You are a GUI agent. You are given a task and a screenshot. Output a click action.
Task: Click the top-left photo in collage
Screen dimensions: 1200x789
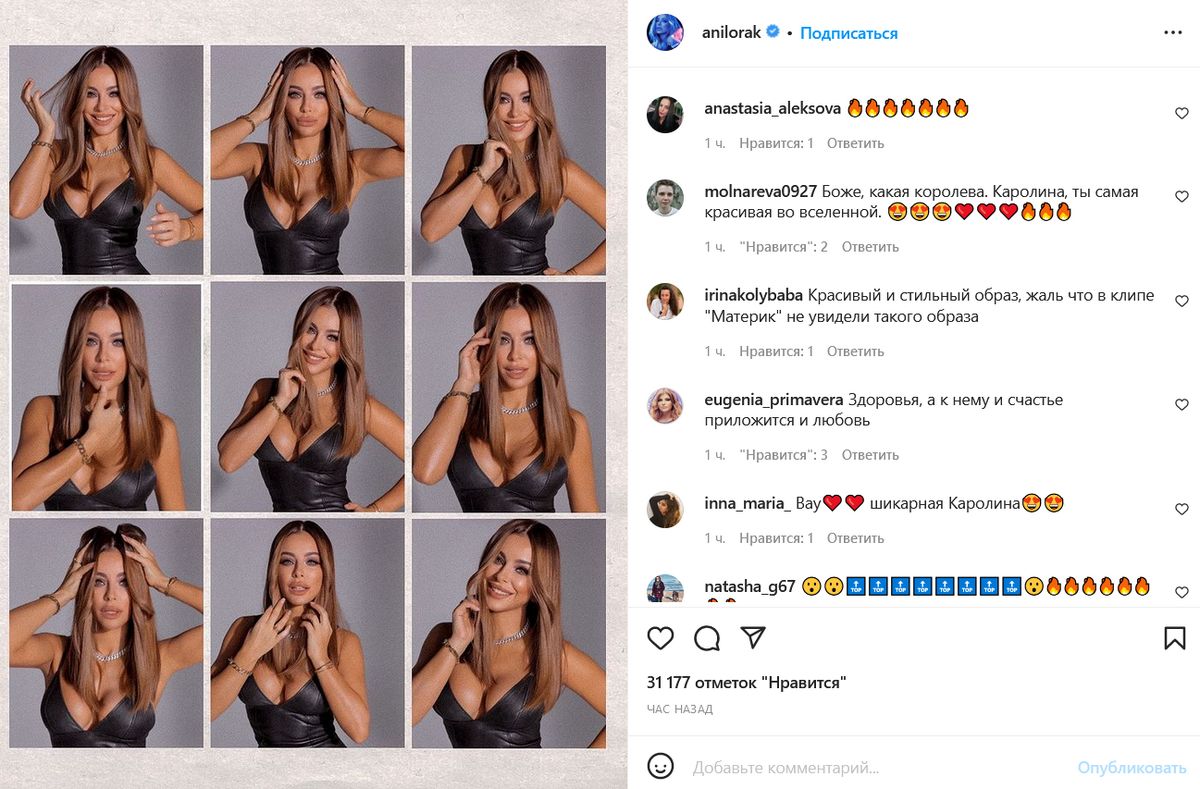click(105, 160)
